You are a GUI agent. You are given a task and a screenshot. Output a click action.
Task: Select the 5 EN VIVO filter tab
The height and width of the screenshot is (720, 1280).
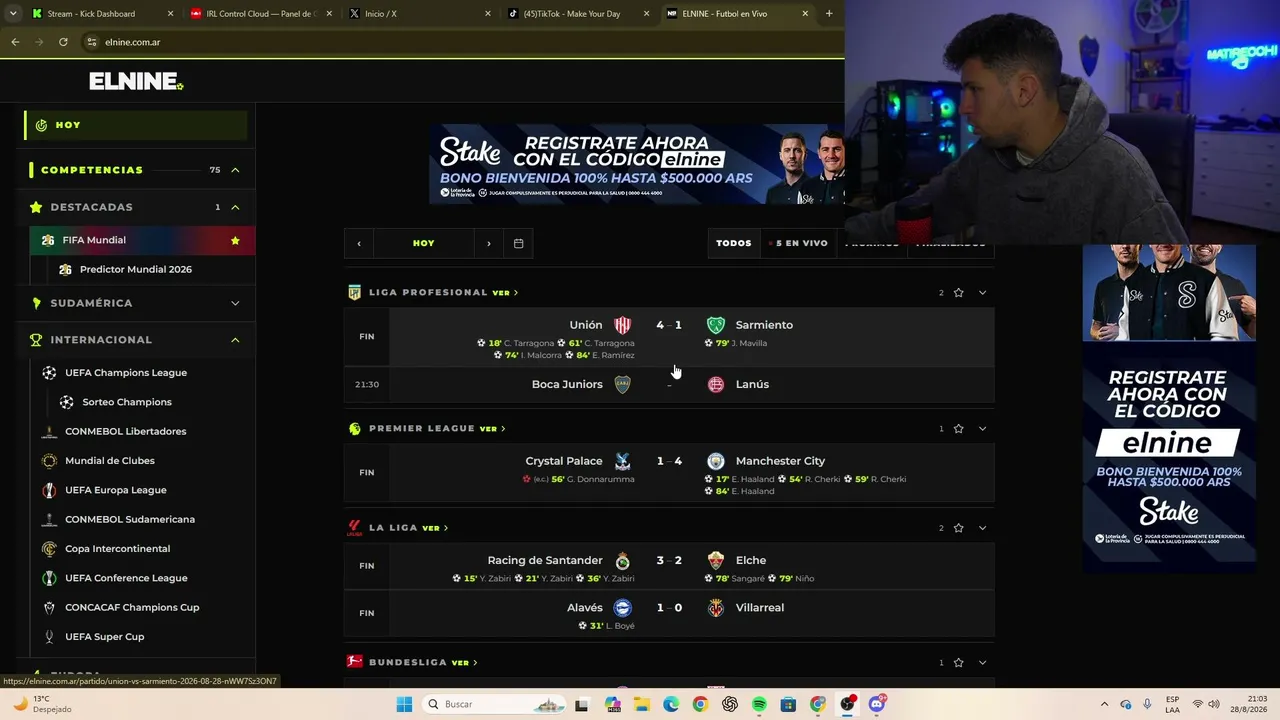point(798,243)
